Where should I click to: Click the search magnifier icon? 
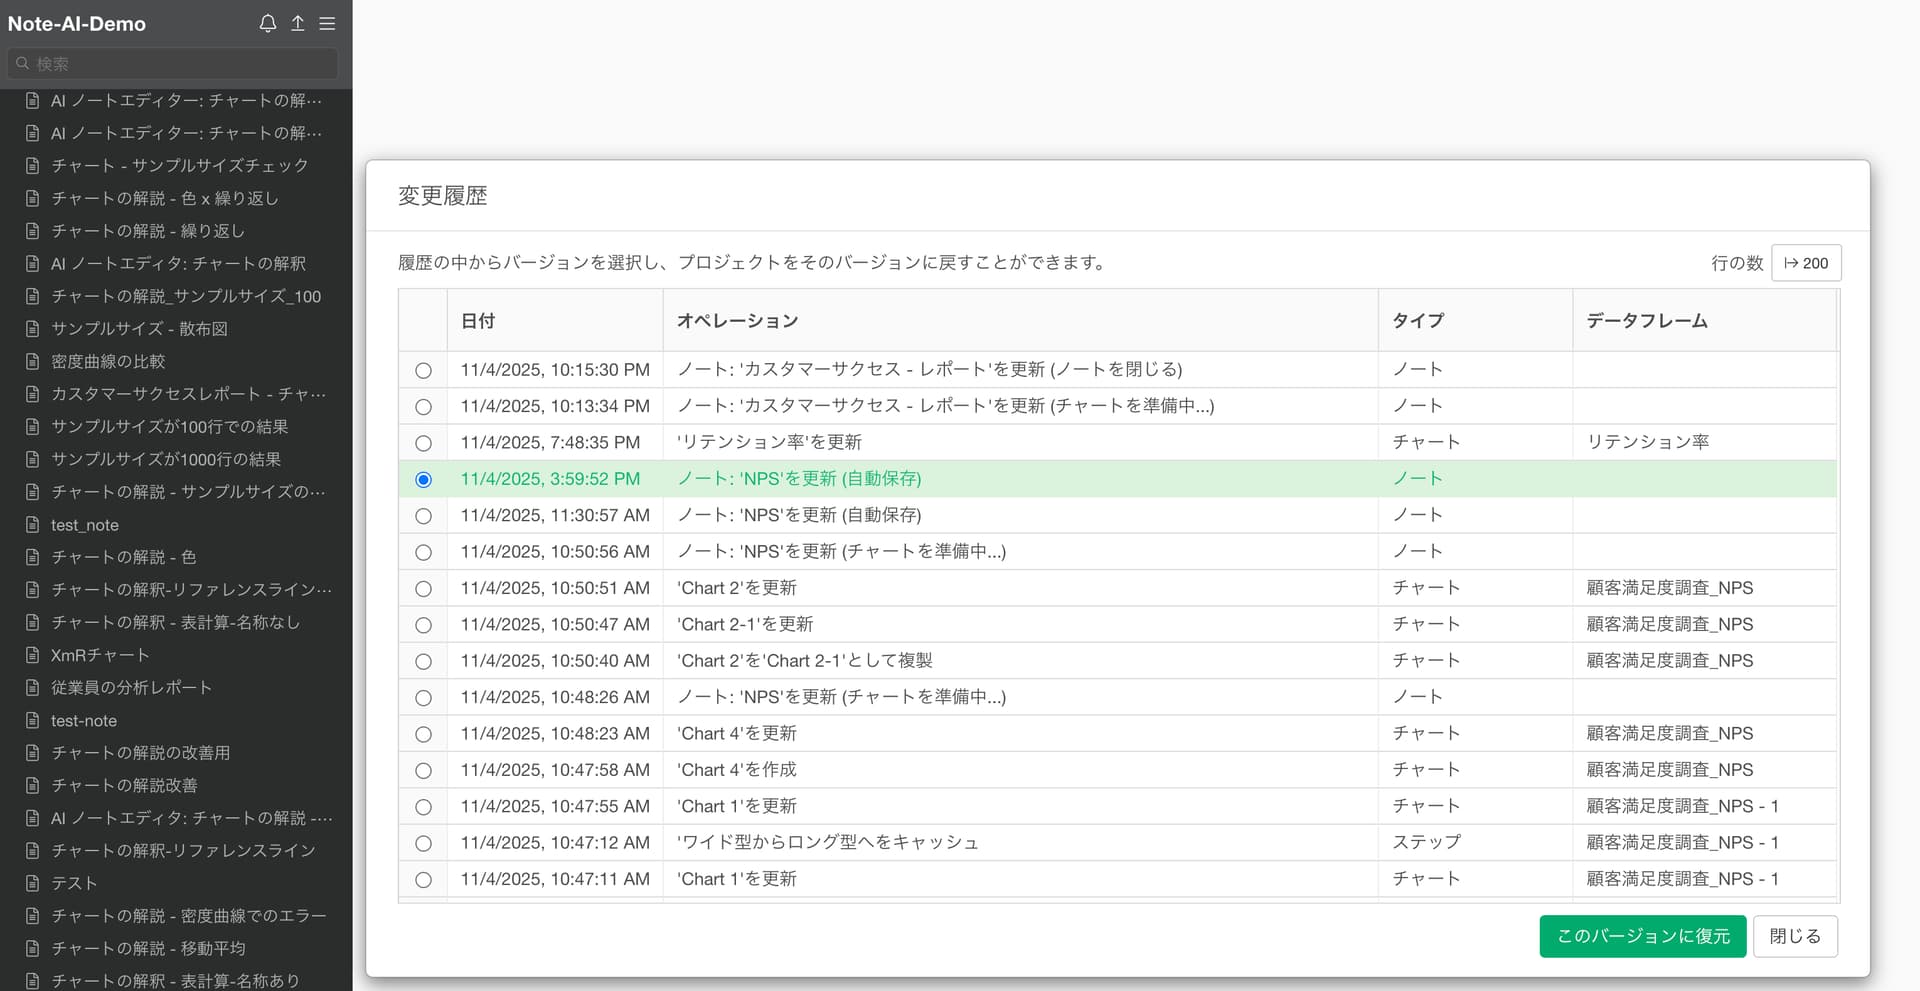[22, 63]
